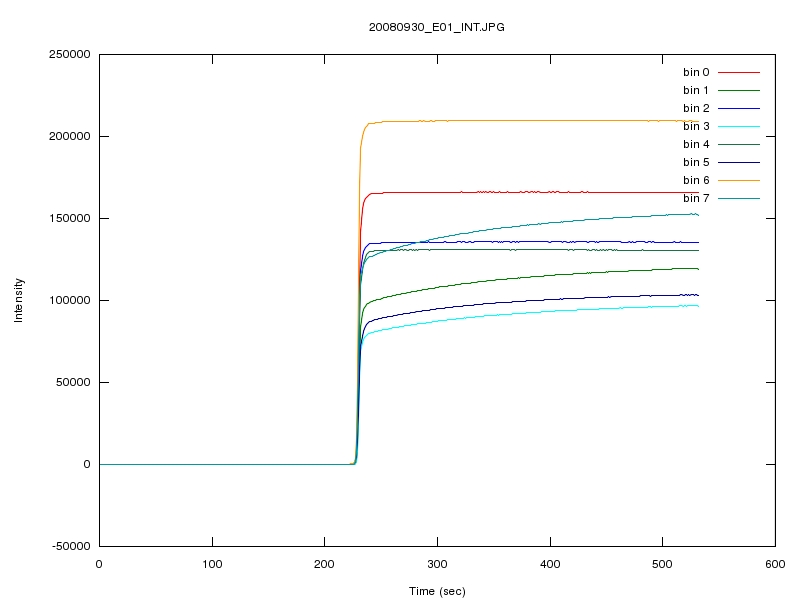
Task: Click the 200000 y-axis tick label
Action: click(x=69, y=136)
